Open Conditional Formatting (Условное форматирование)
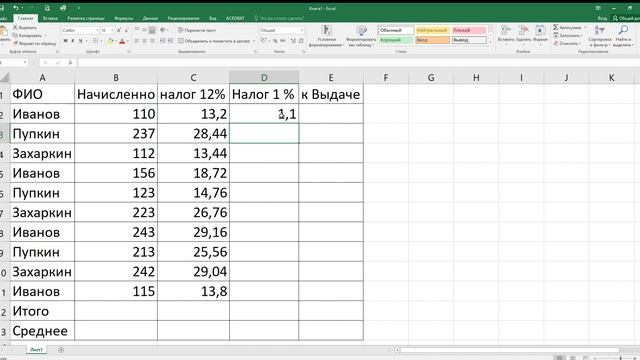 (326, 36)
